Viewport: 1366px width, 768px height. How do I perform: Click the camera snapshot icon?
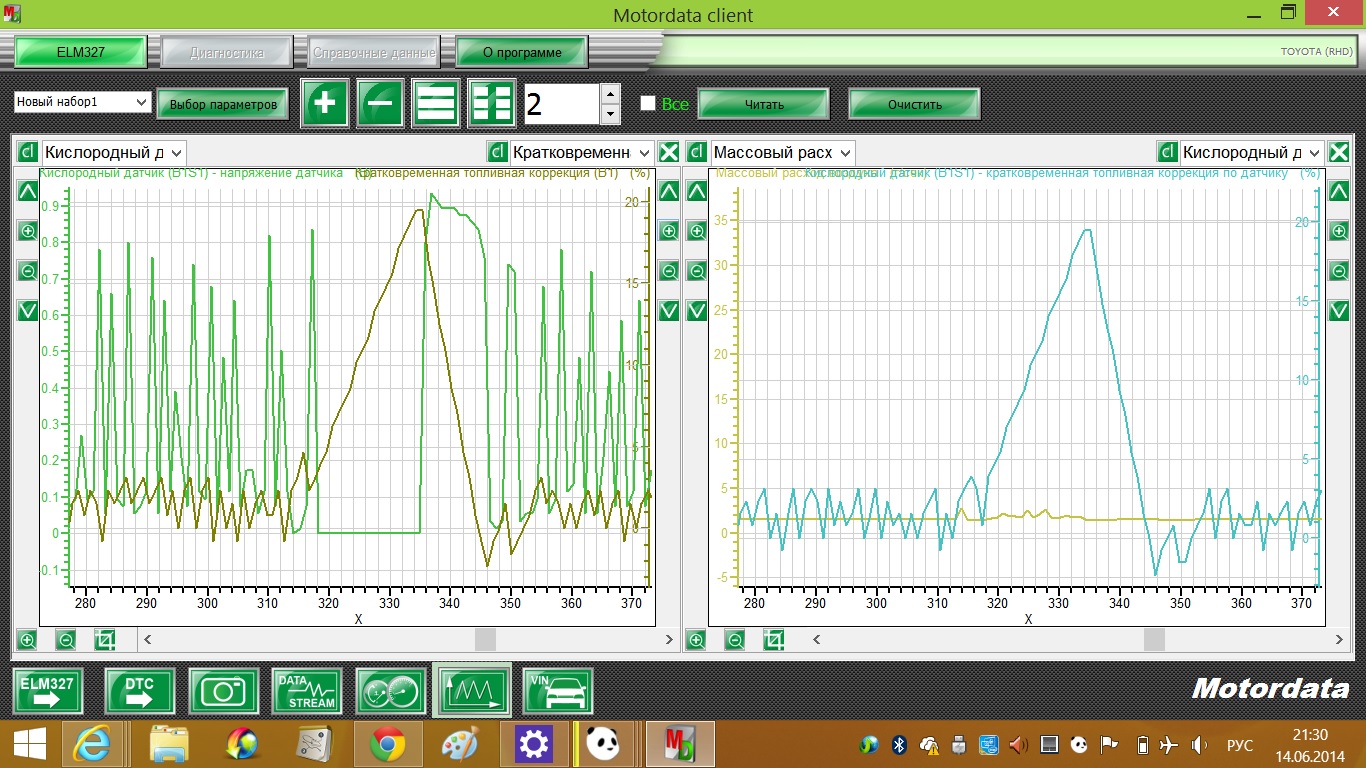(x=224, y=692)
